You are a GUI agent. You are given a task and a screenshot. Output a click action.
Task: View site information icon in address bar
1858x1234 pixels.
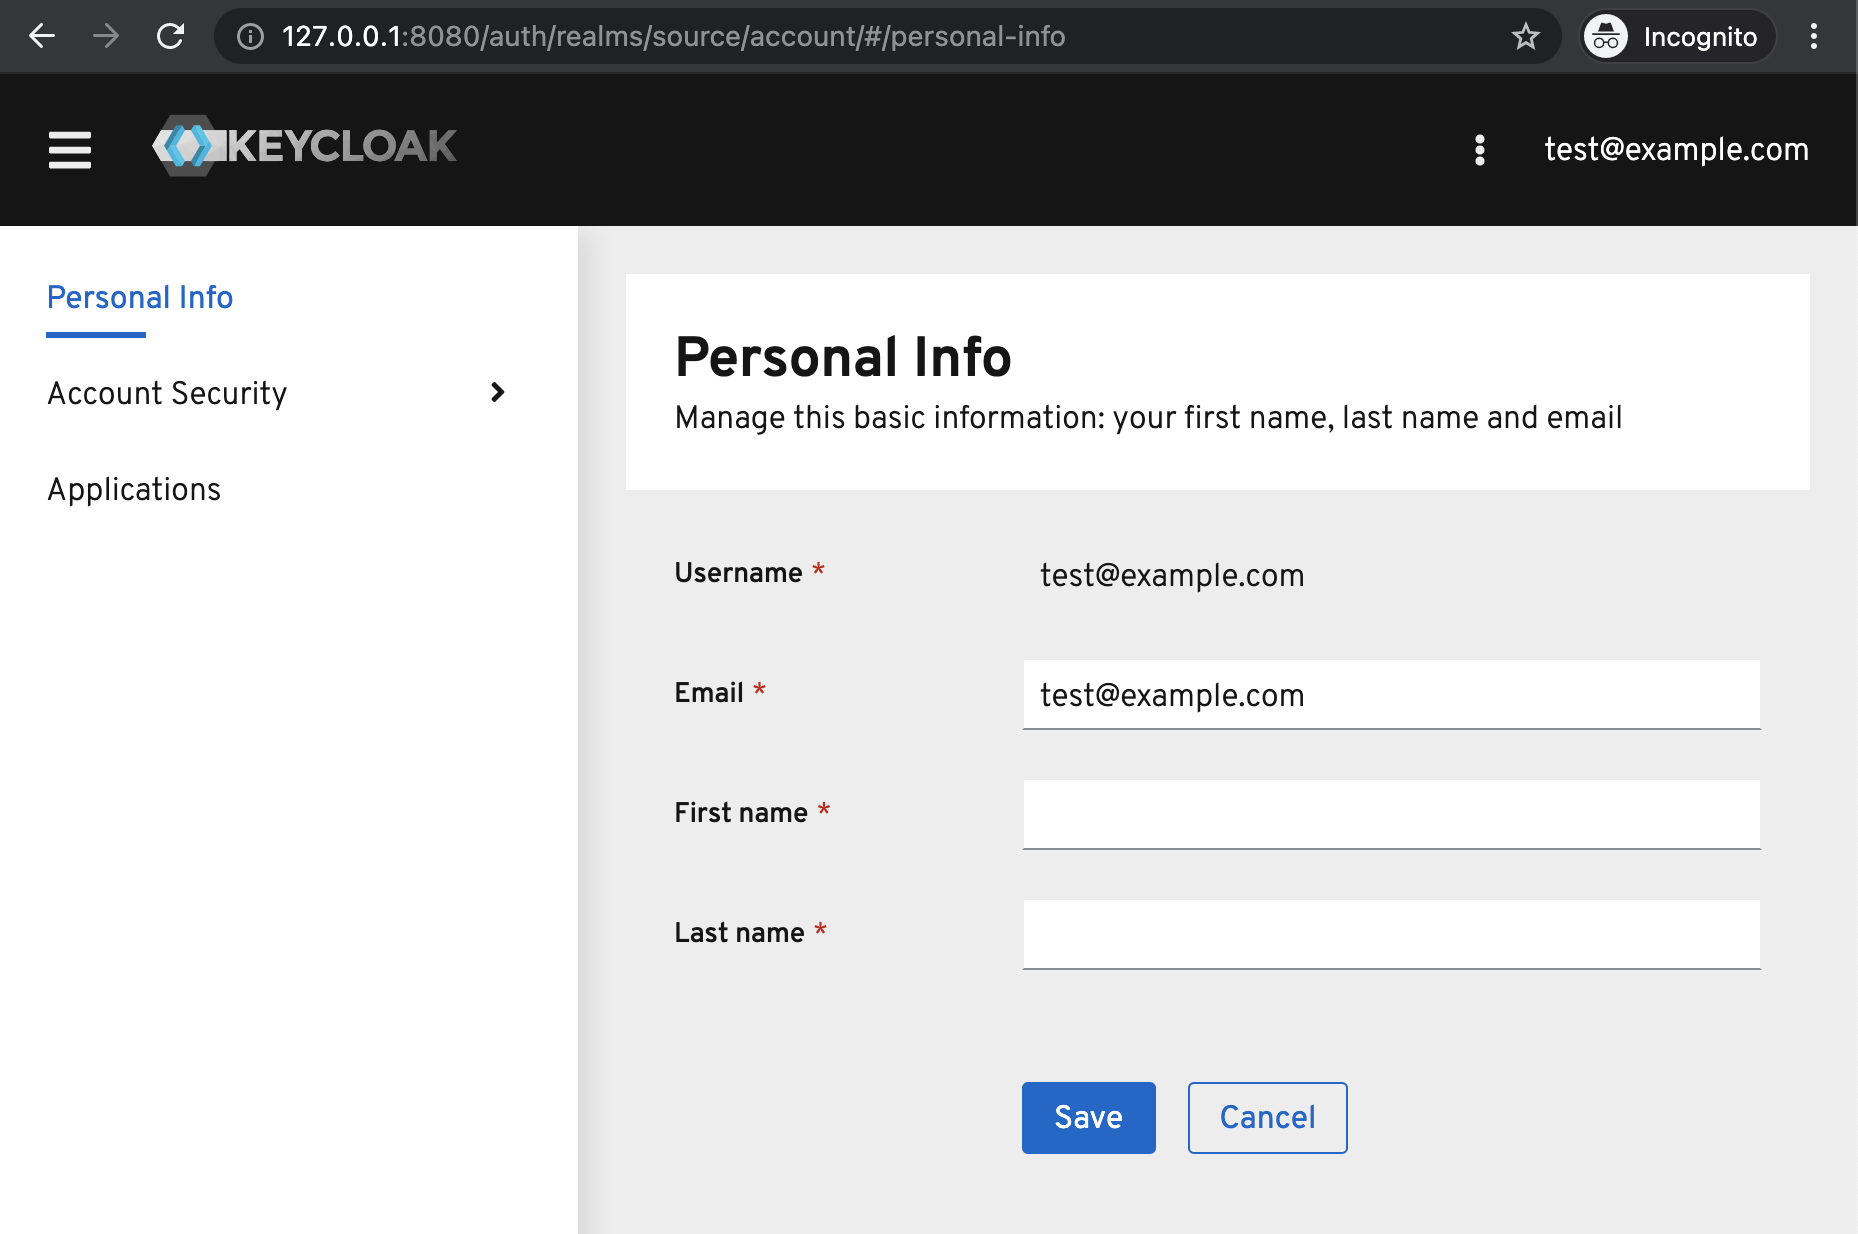[250, 37]
